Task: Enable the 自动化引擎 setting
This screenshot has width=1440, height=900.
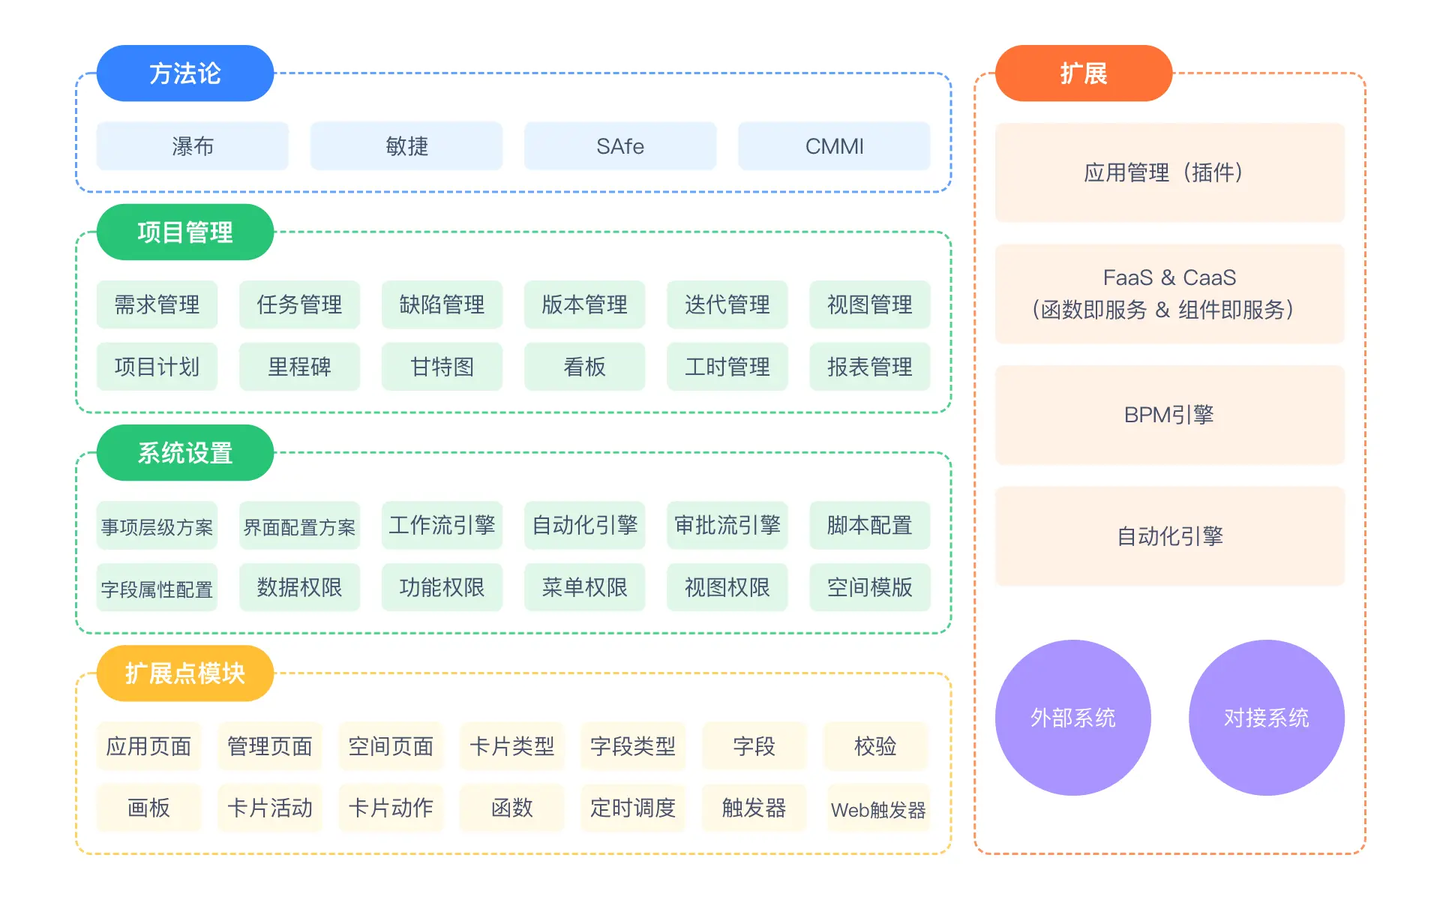Action: click(585, 525)
